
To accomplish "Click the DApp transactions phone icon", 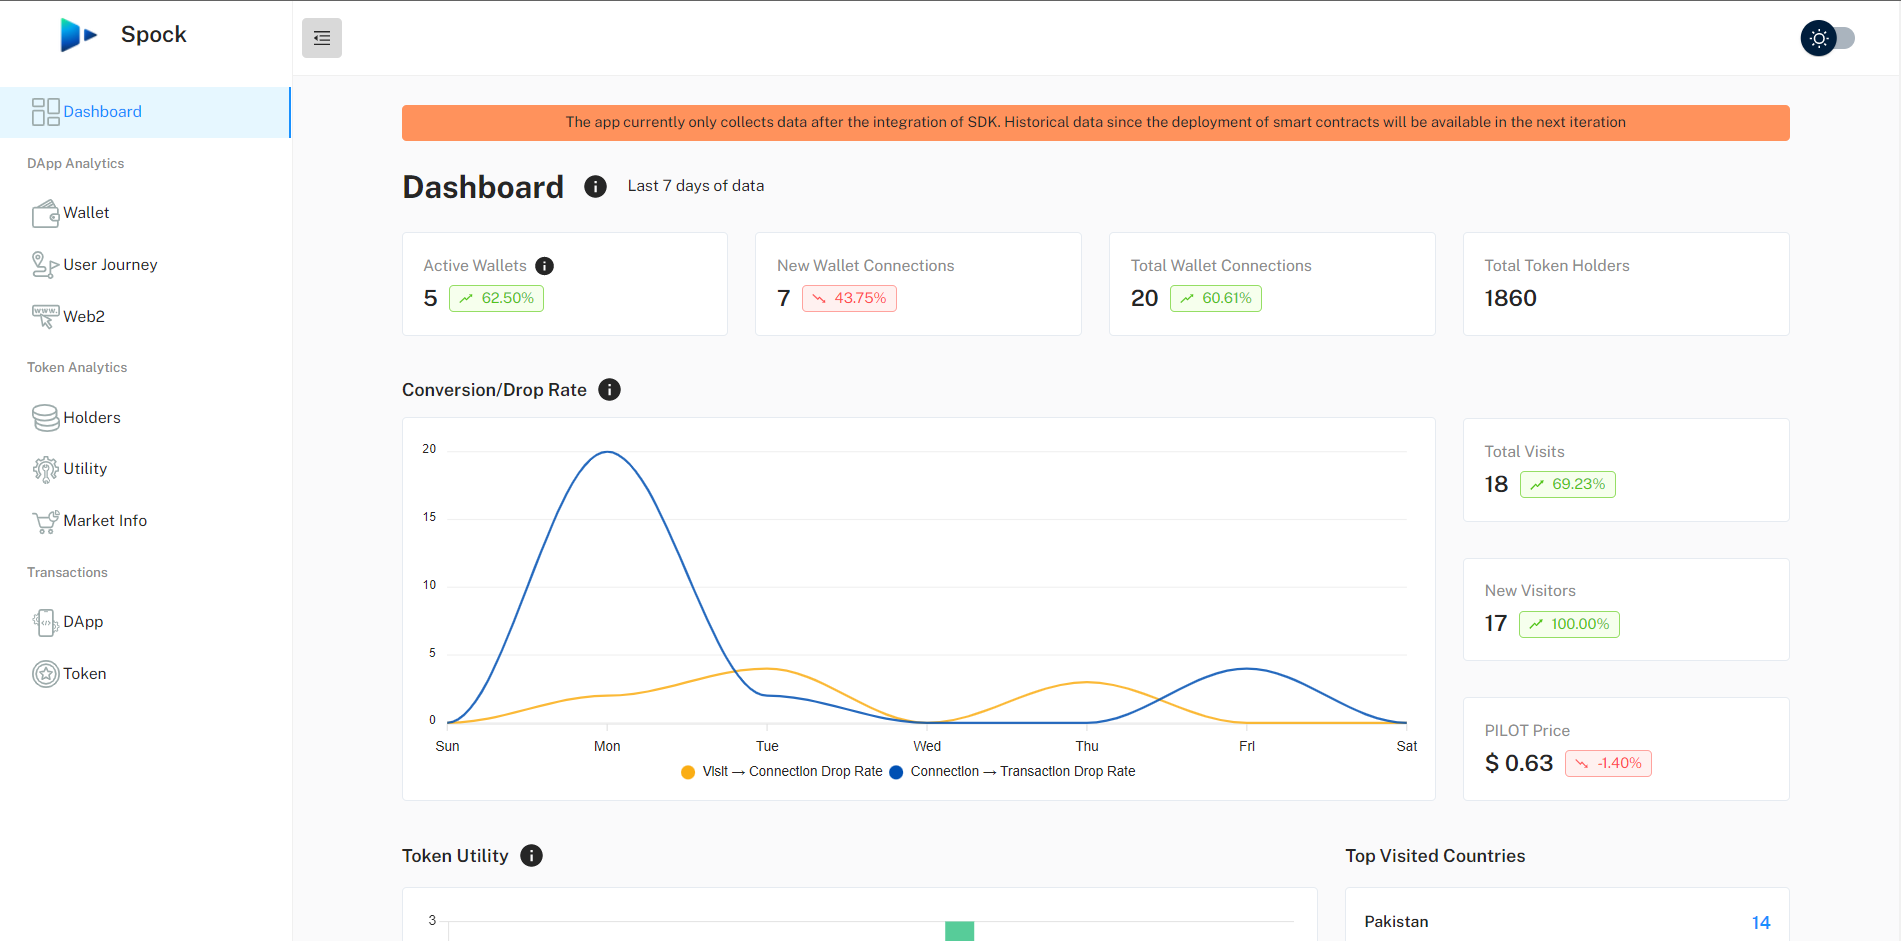I will [x=45, y=622].
